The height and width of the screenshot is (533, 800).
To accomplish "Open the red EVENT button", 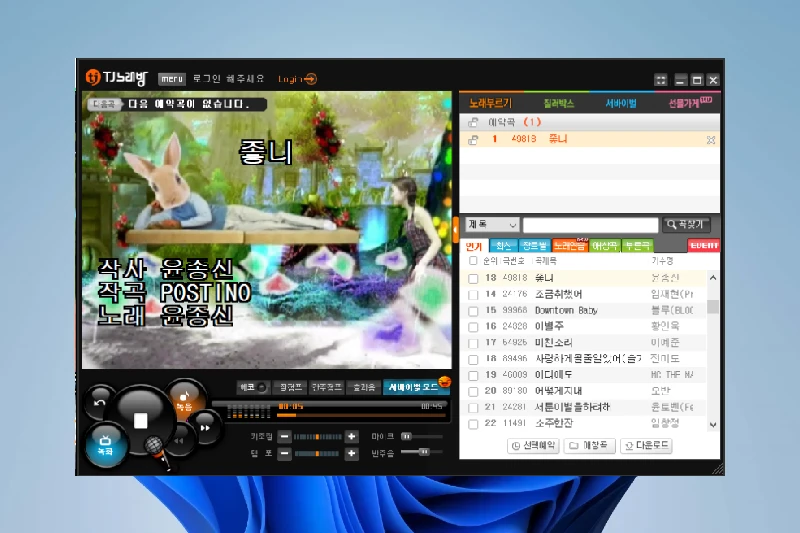I will [x=704, y=246].
